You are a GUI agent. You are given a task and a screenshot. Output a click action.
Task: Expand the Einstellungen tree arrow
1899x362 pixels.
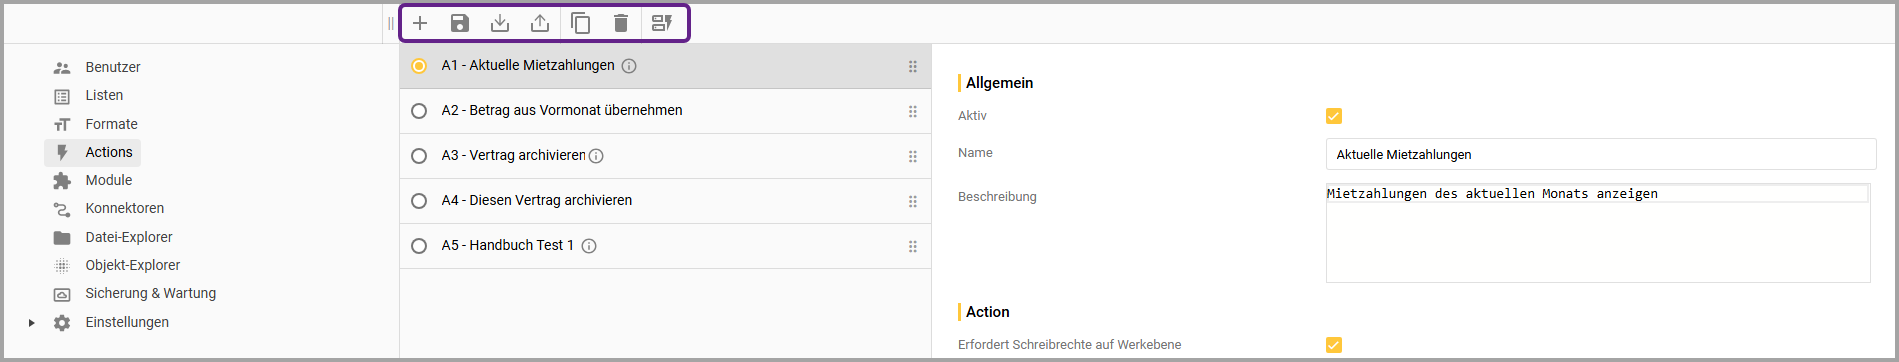point(32,322)
